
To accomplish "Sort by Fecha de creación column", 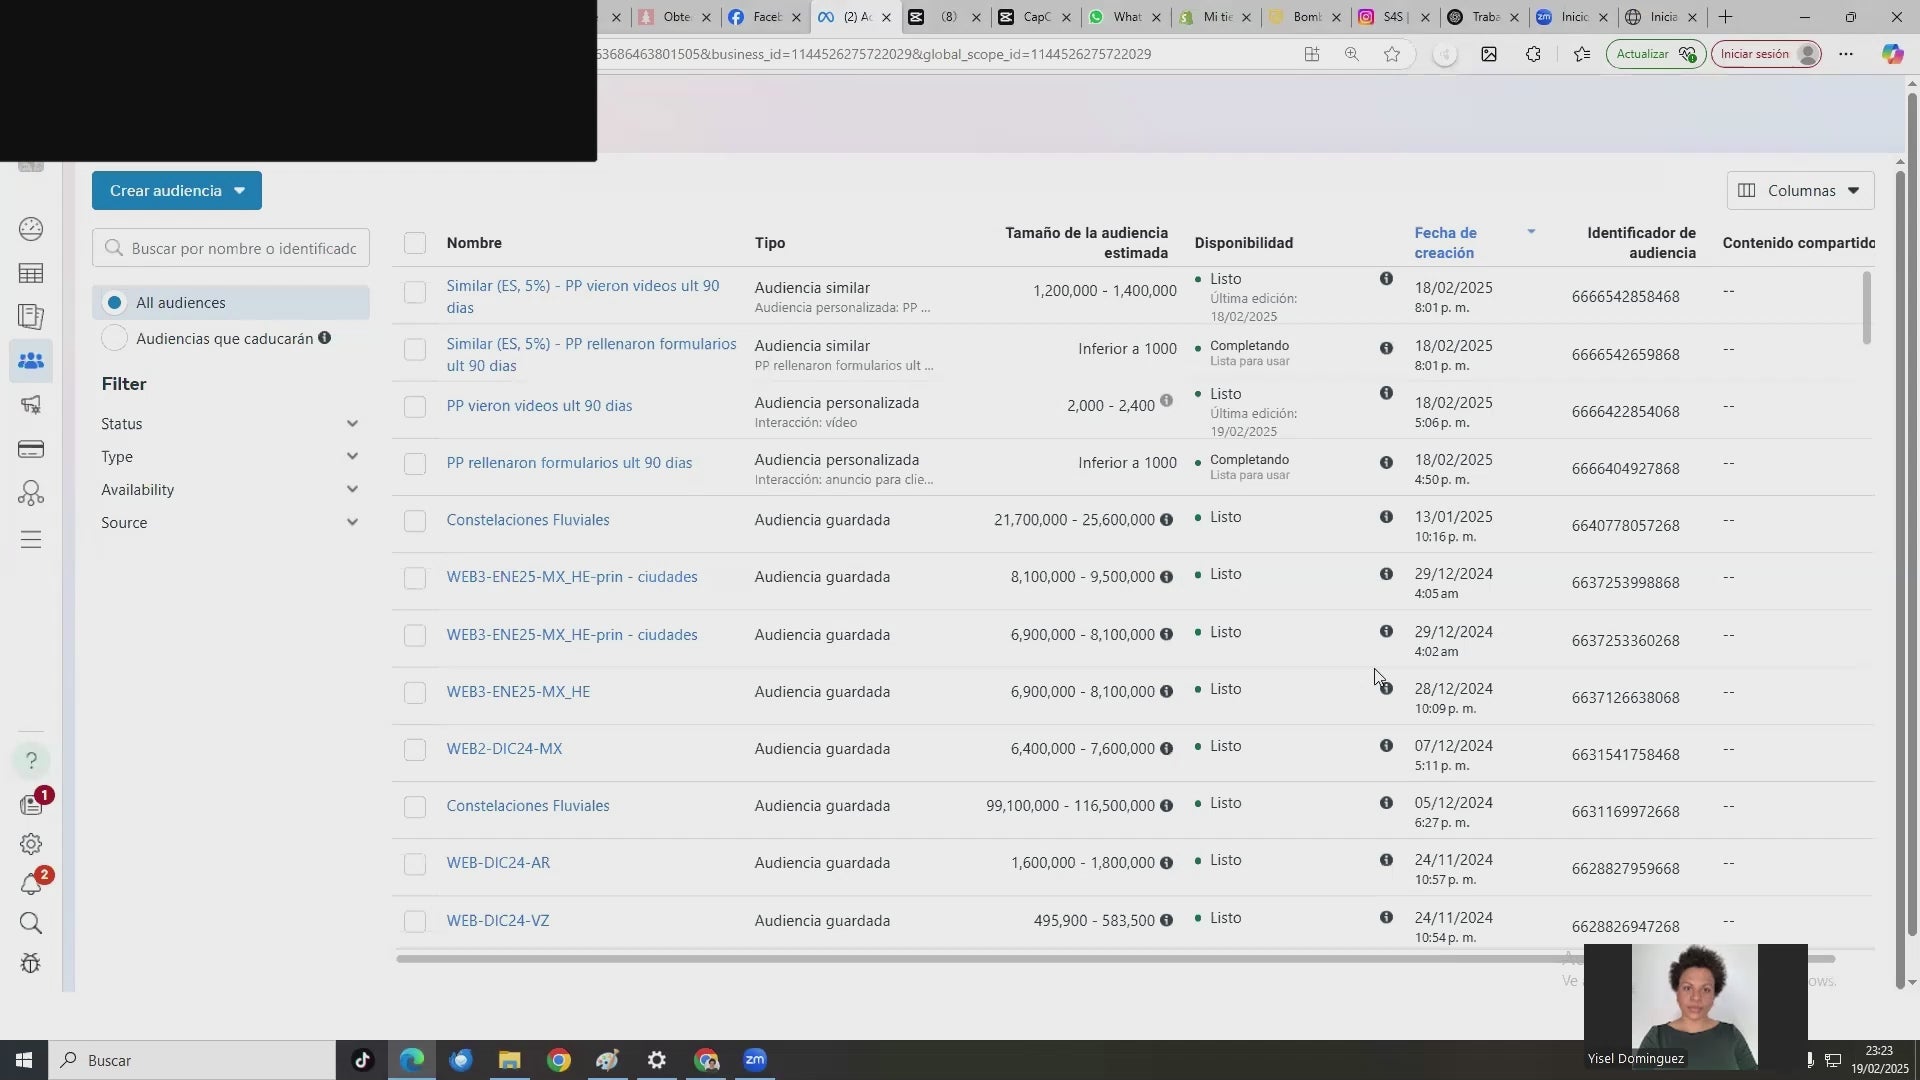I will (x=1445, y=243).
